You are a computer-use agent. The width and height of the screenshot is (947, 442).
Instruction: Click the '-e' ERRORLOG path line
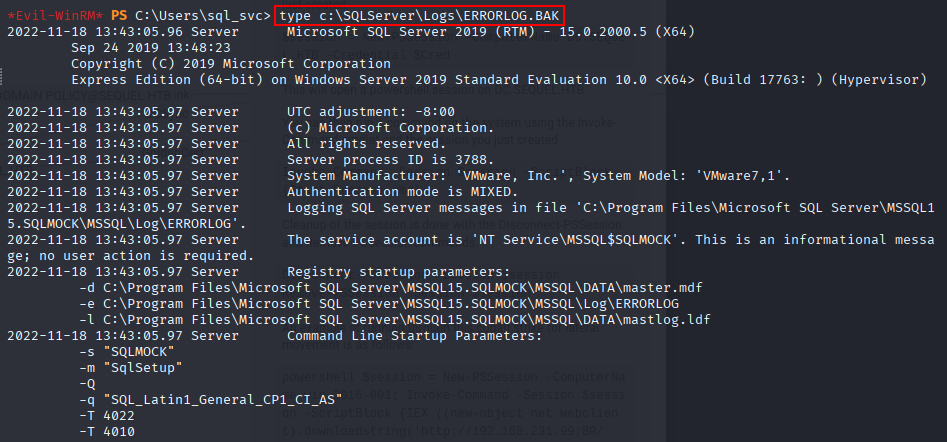point(379,304)
